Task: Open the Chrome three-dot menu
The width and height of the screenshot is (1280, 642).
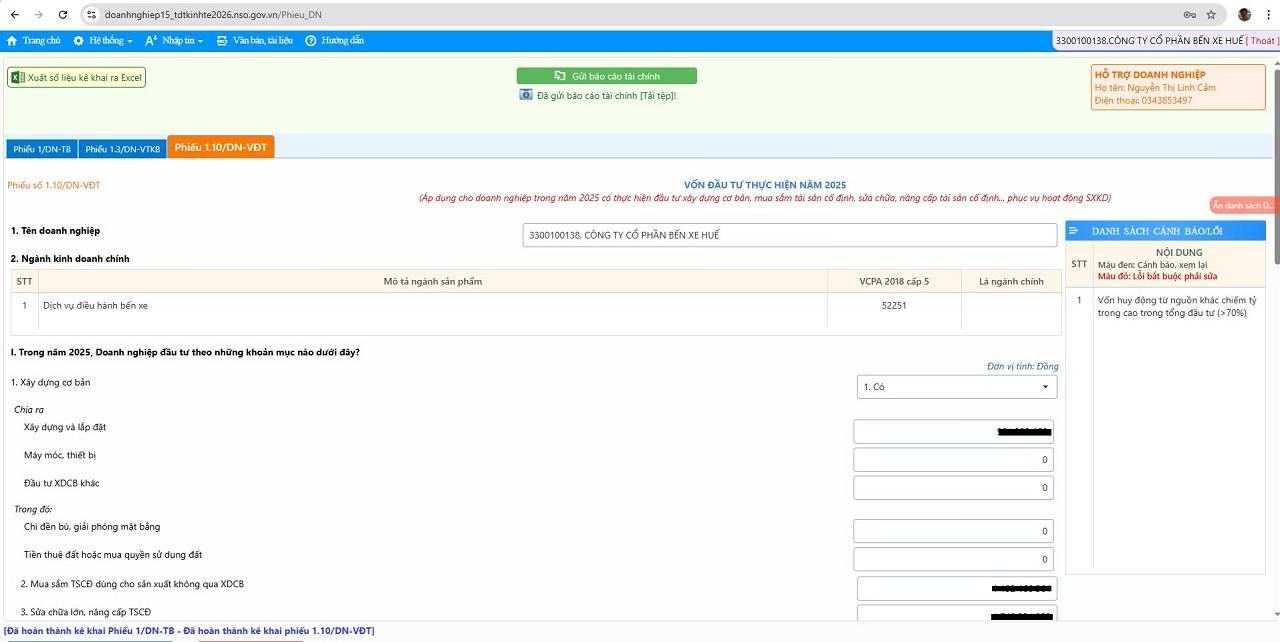Action: 1268,15
